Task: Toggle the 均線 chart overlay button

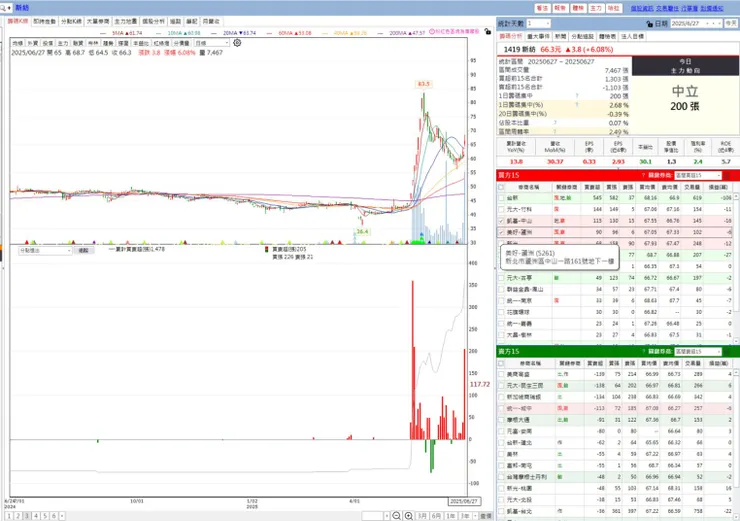Action: click(x=17, y=43)
